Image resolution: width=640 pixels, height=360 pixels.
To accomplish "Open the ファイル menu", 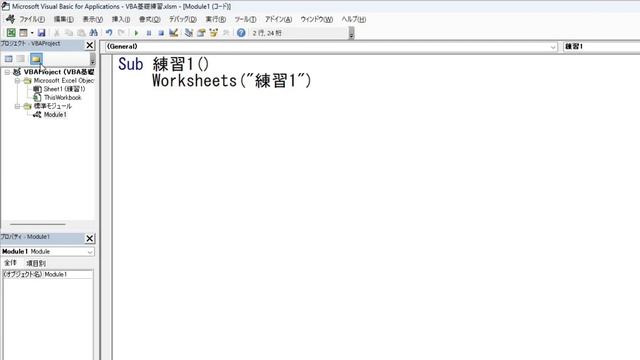I will [32, 19].
